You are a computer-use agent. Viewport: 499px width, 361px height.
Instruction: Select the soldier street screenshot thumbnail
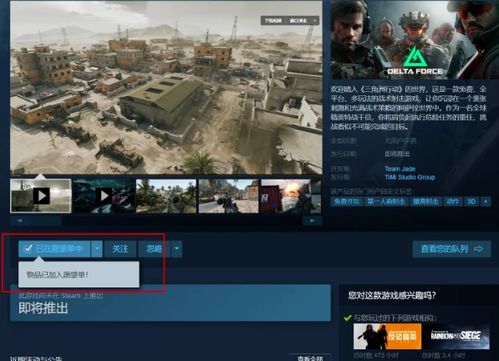[228, 196]
